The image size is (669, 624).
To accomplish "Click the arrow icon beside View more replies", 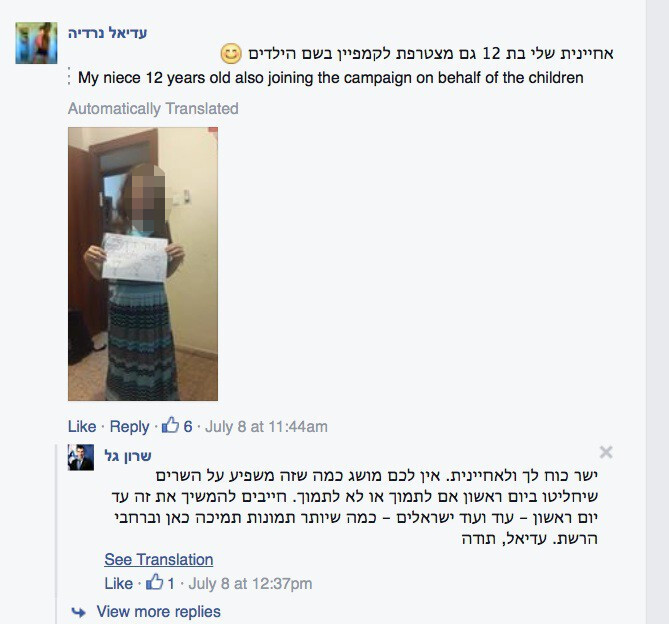I will 79,612.
